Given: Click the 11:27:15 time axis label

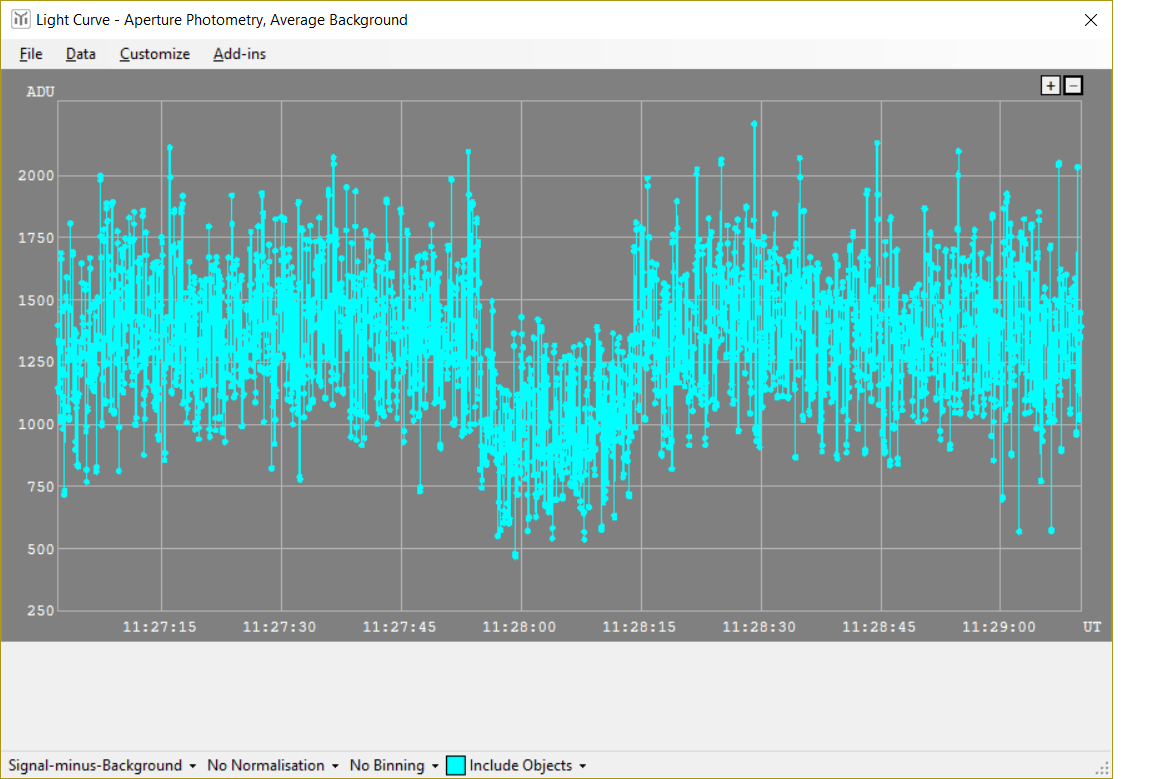Looking at the screenshot, I should pos(159,627).
